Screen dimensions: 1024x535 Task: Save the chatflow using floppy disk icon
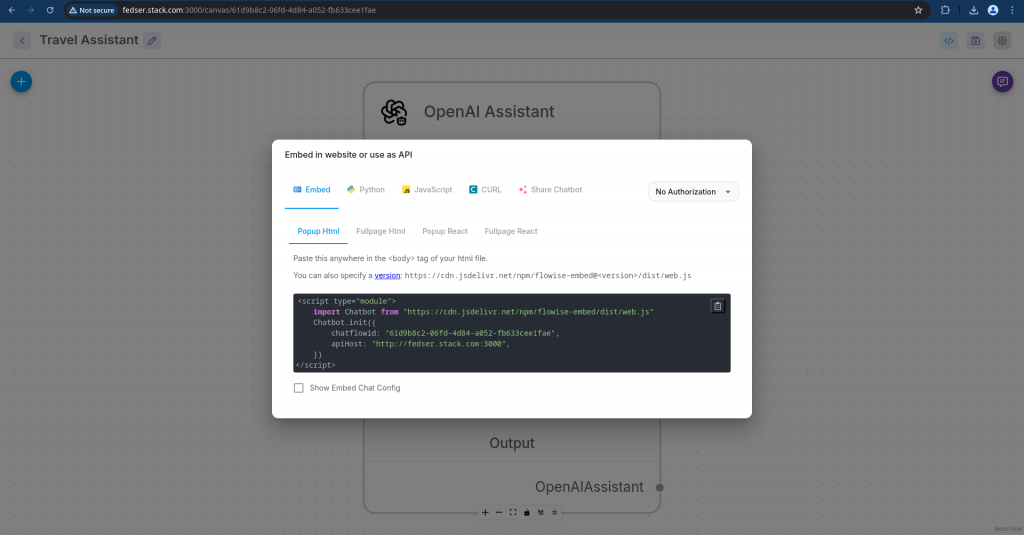coord(975,41)
